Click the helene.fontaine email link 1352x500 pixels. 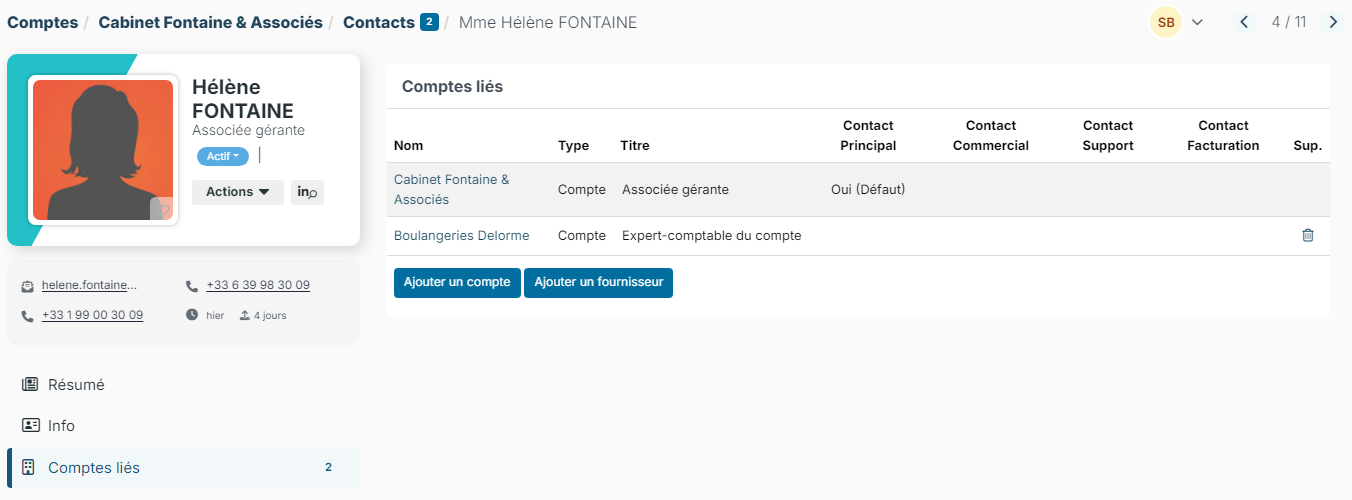(89, 286)
